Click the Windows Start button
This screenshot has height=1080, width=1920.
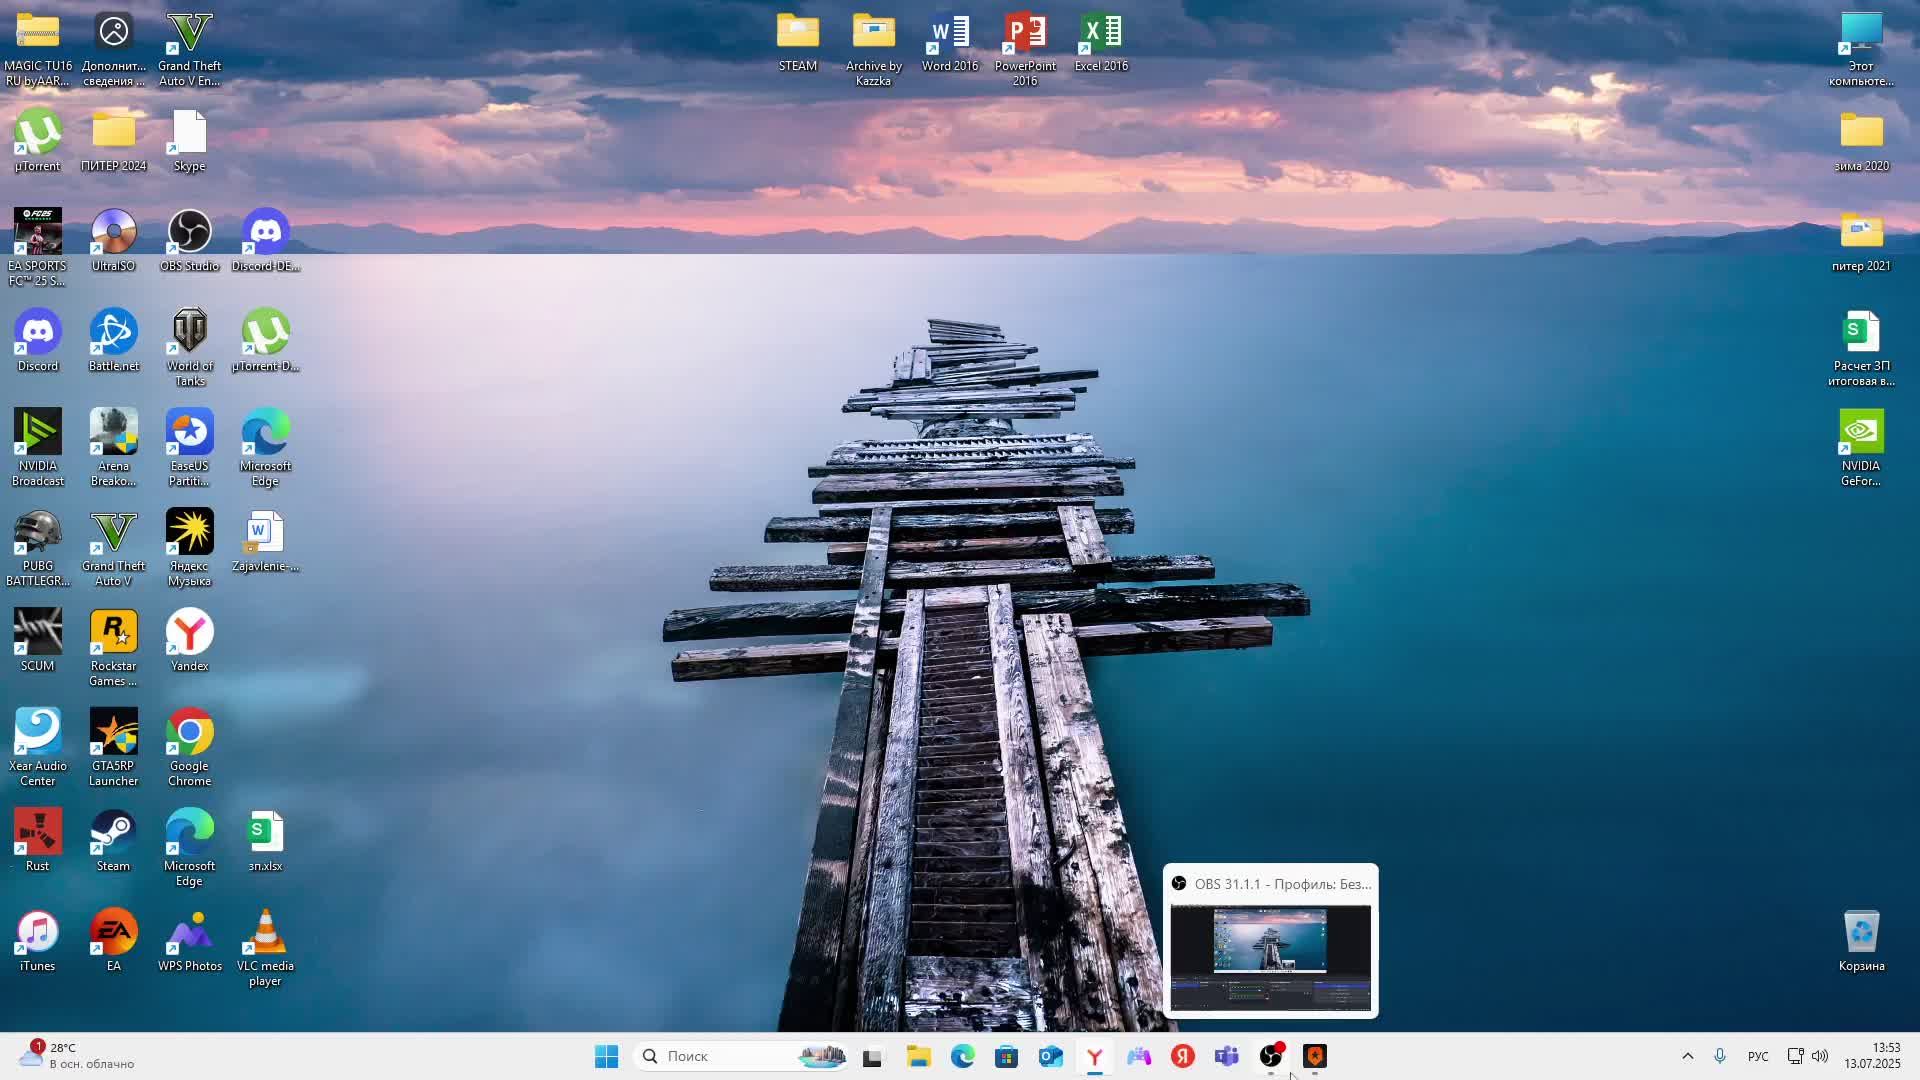tap(606, 1056)
